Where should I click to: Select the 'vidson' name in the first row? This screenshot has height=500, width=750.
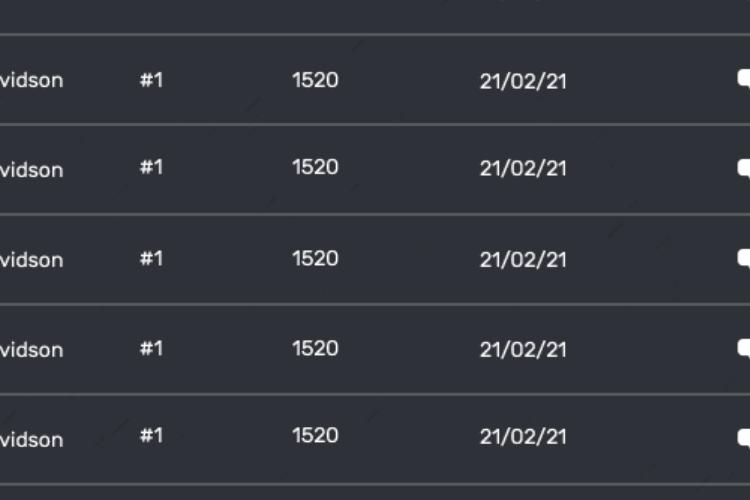pos(32,80)
